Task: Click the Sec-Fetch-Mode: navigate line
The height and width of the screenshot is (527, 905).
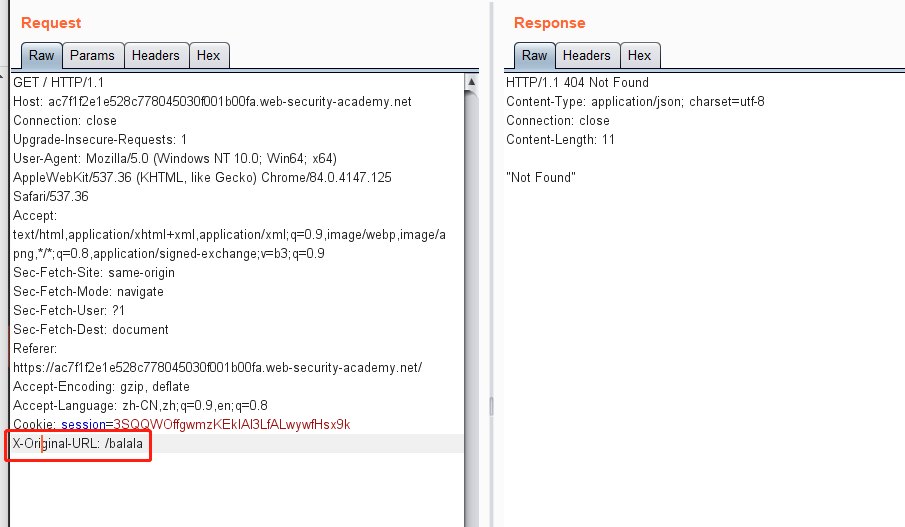Action: (x=88, y=291)
